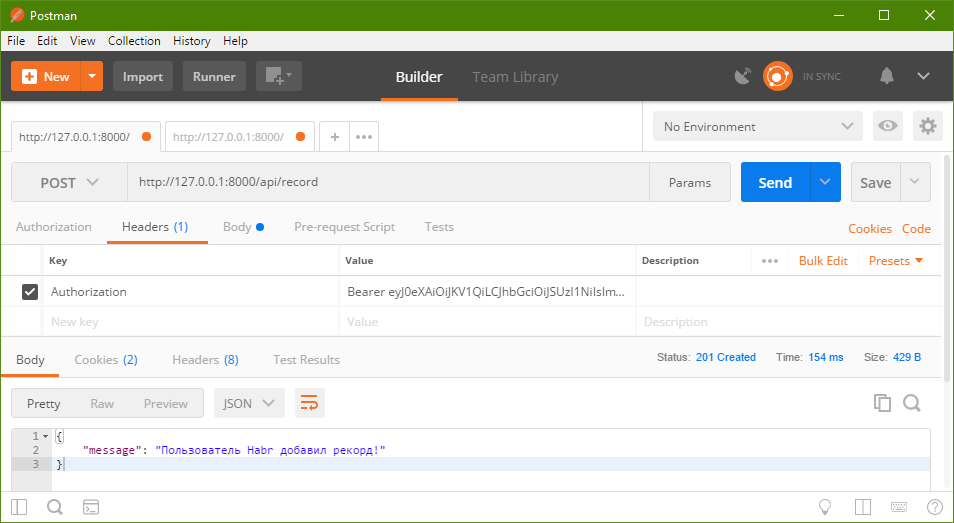
Task: Open the request Body tab
Action: click(243, 227)
